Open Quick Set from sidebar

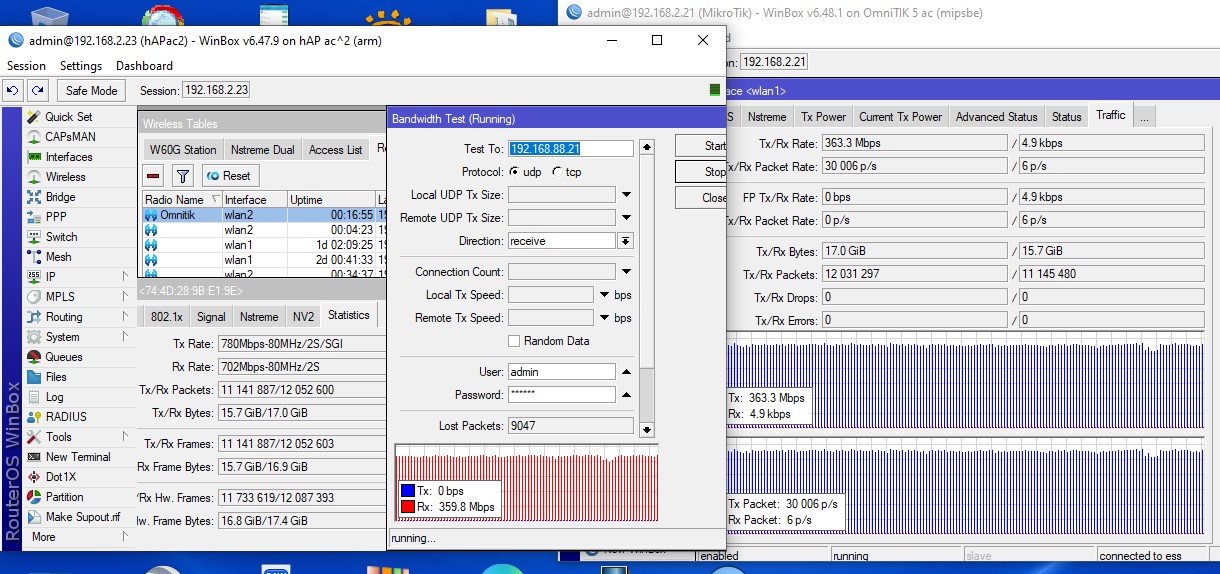pyautogui.click(x=68, y=117)
